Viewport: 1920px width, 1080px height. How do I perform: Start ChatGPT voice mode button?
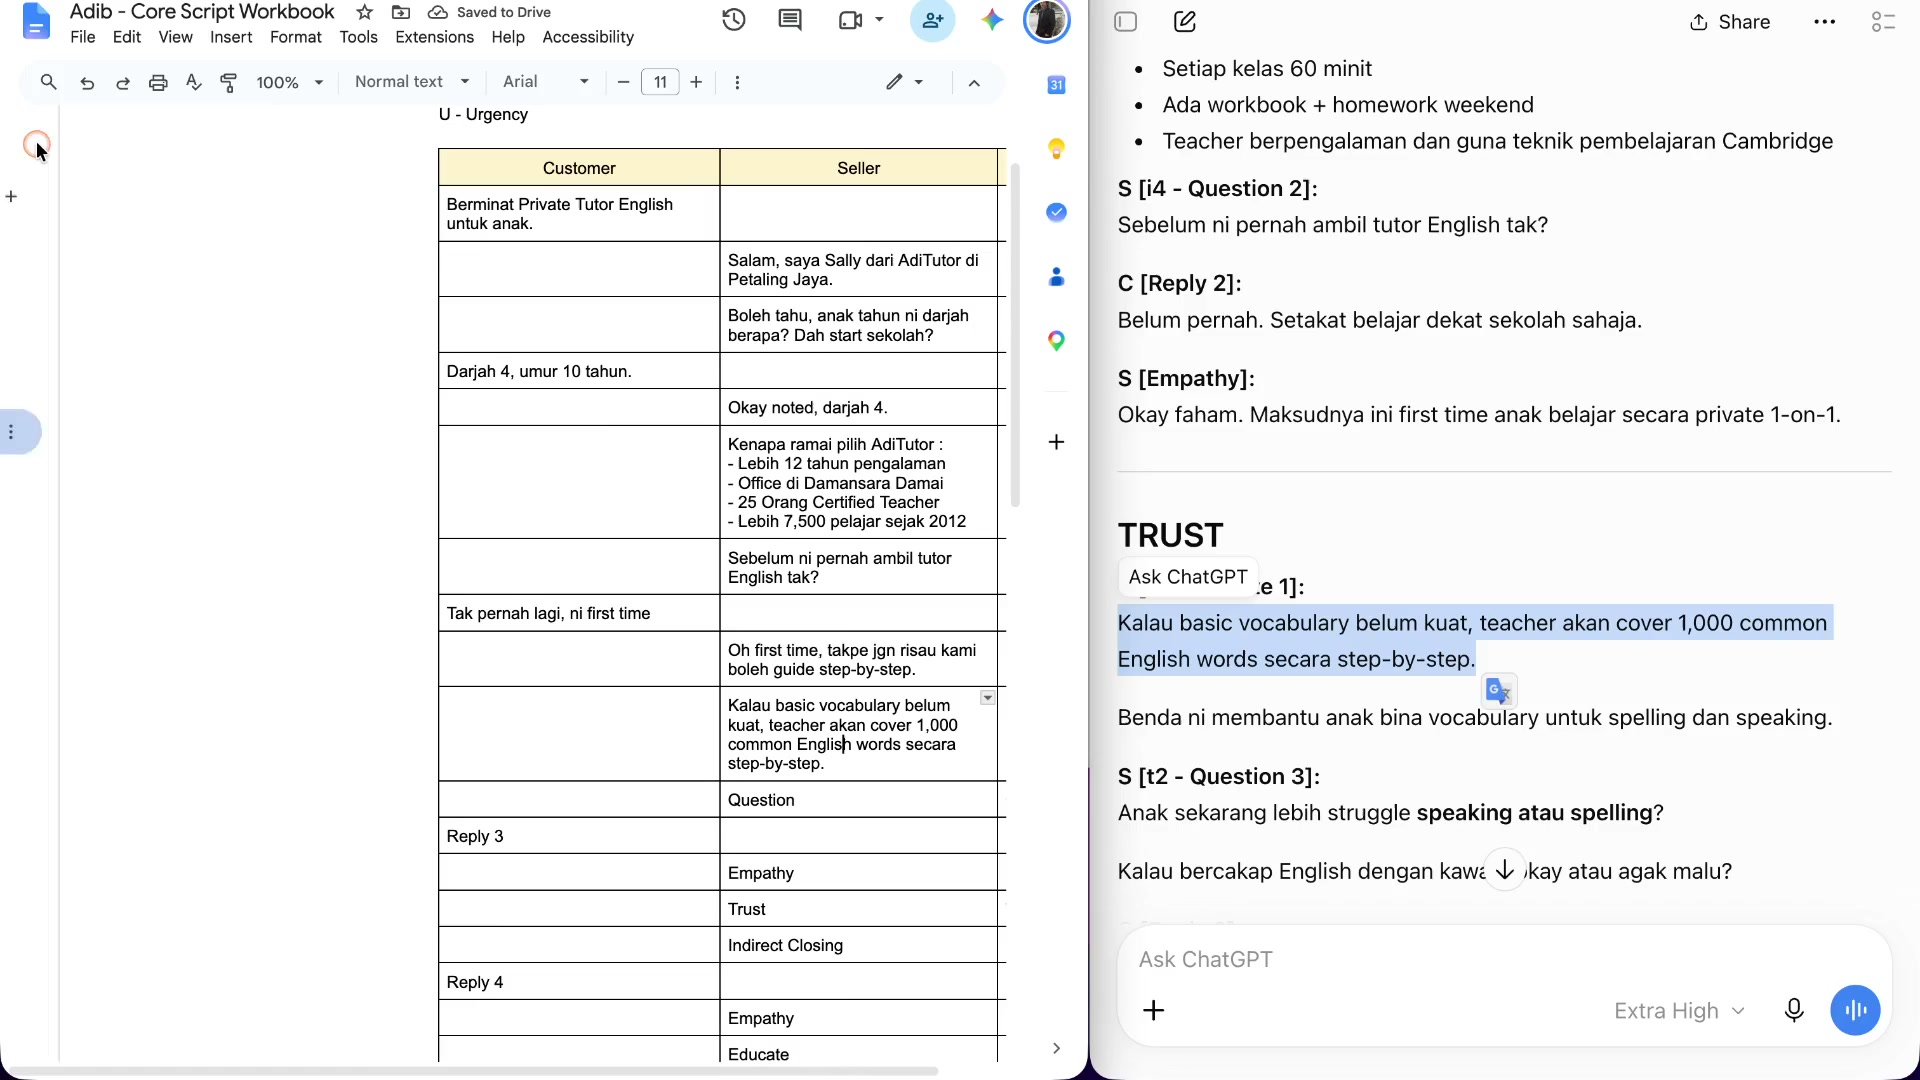(1855, 1010)
